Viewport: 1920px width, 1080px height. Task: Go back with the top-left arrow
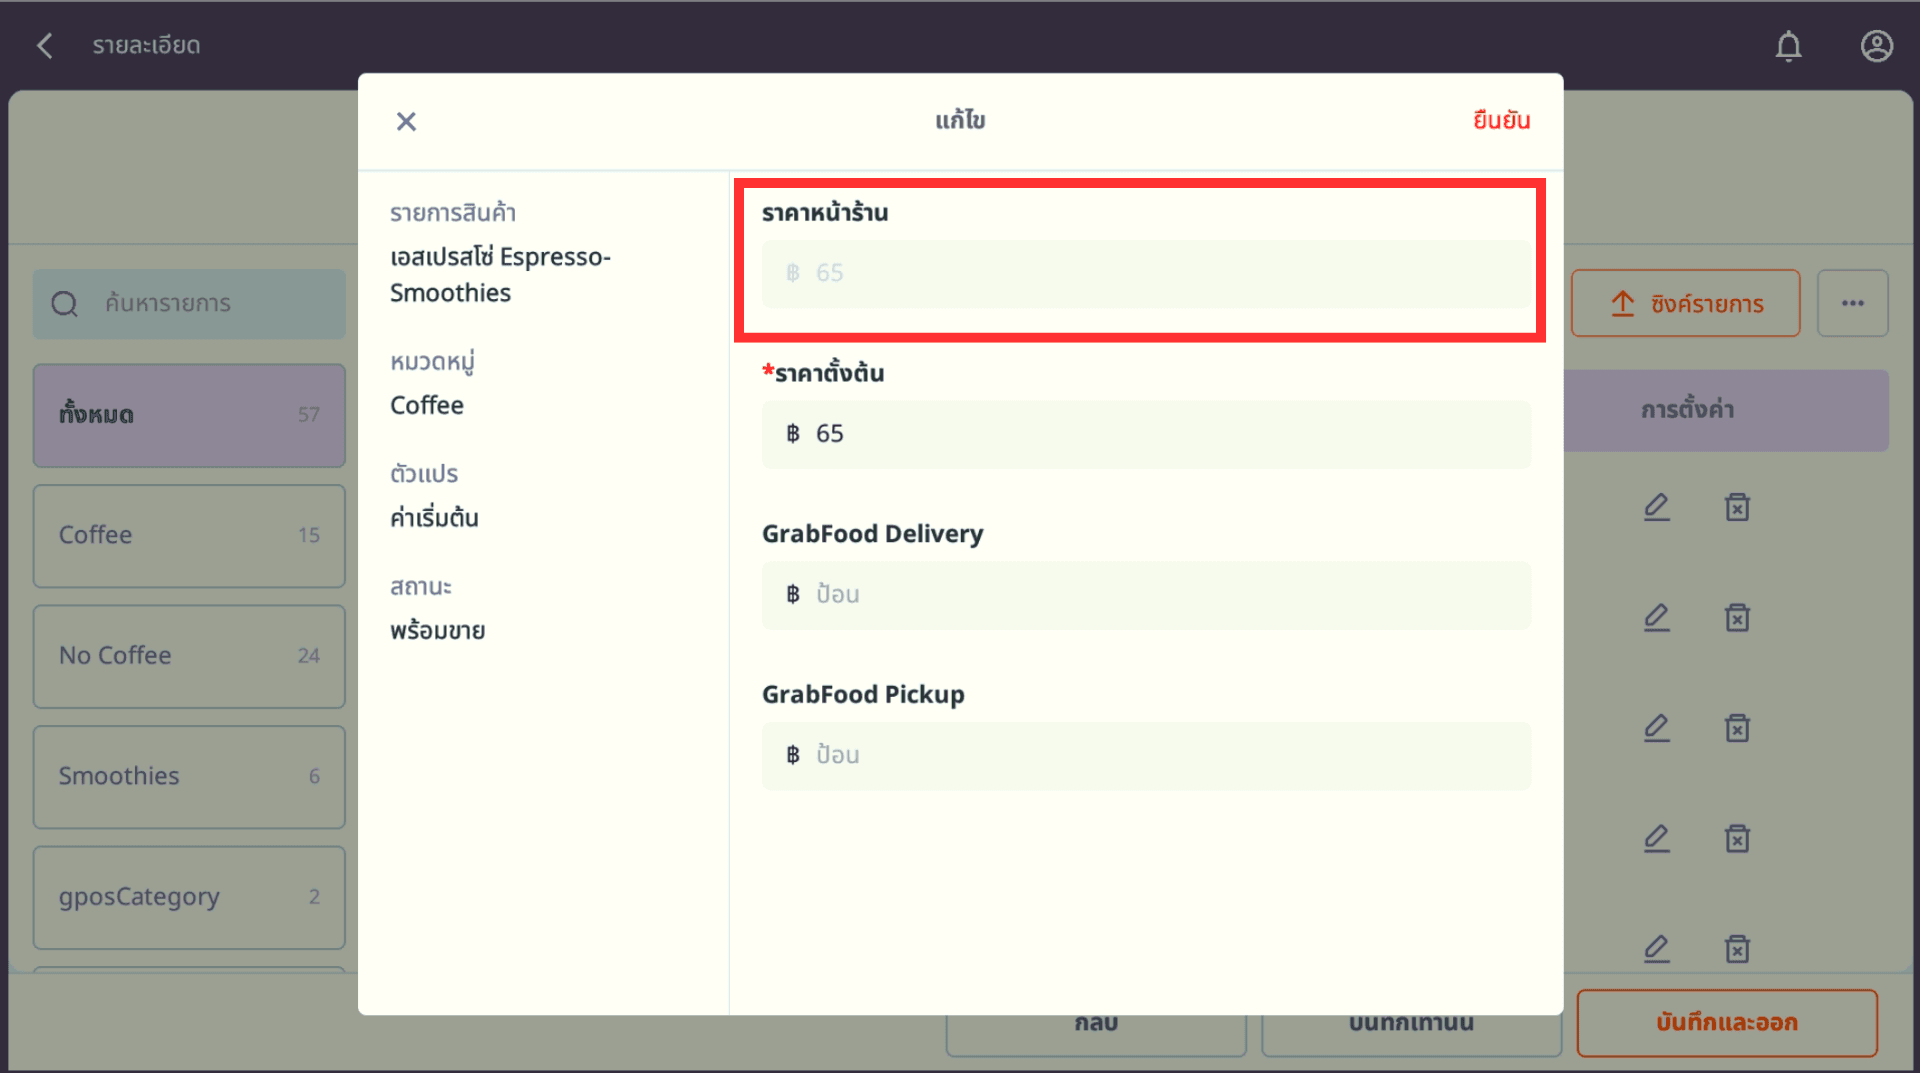click(45, 46)
